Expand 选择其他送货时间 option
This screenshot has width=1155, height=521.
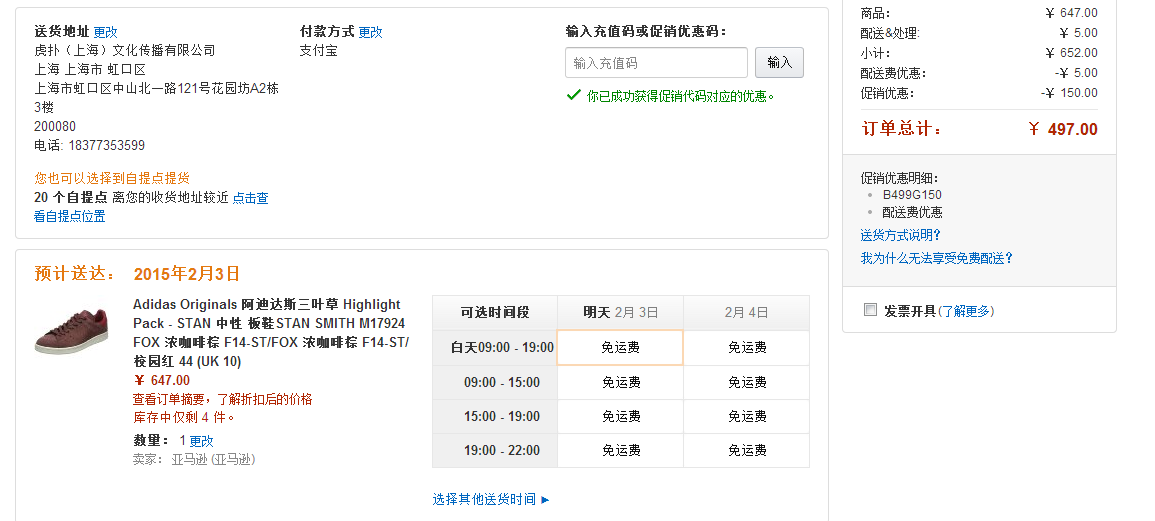pos(491,500)
